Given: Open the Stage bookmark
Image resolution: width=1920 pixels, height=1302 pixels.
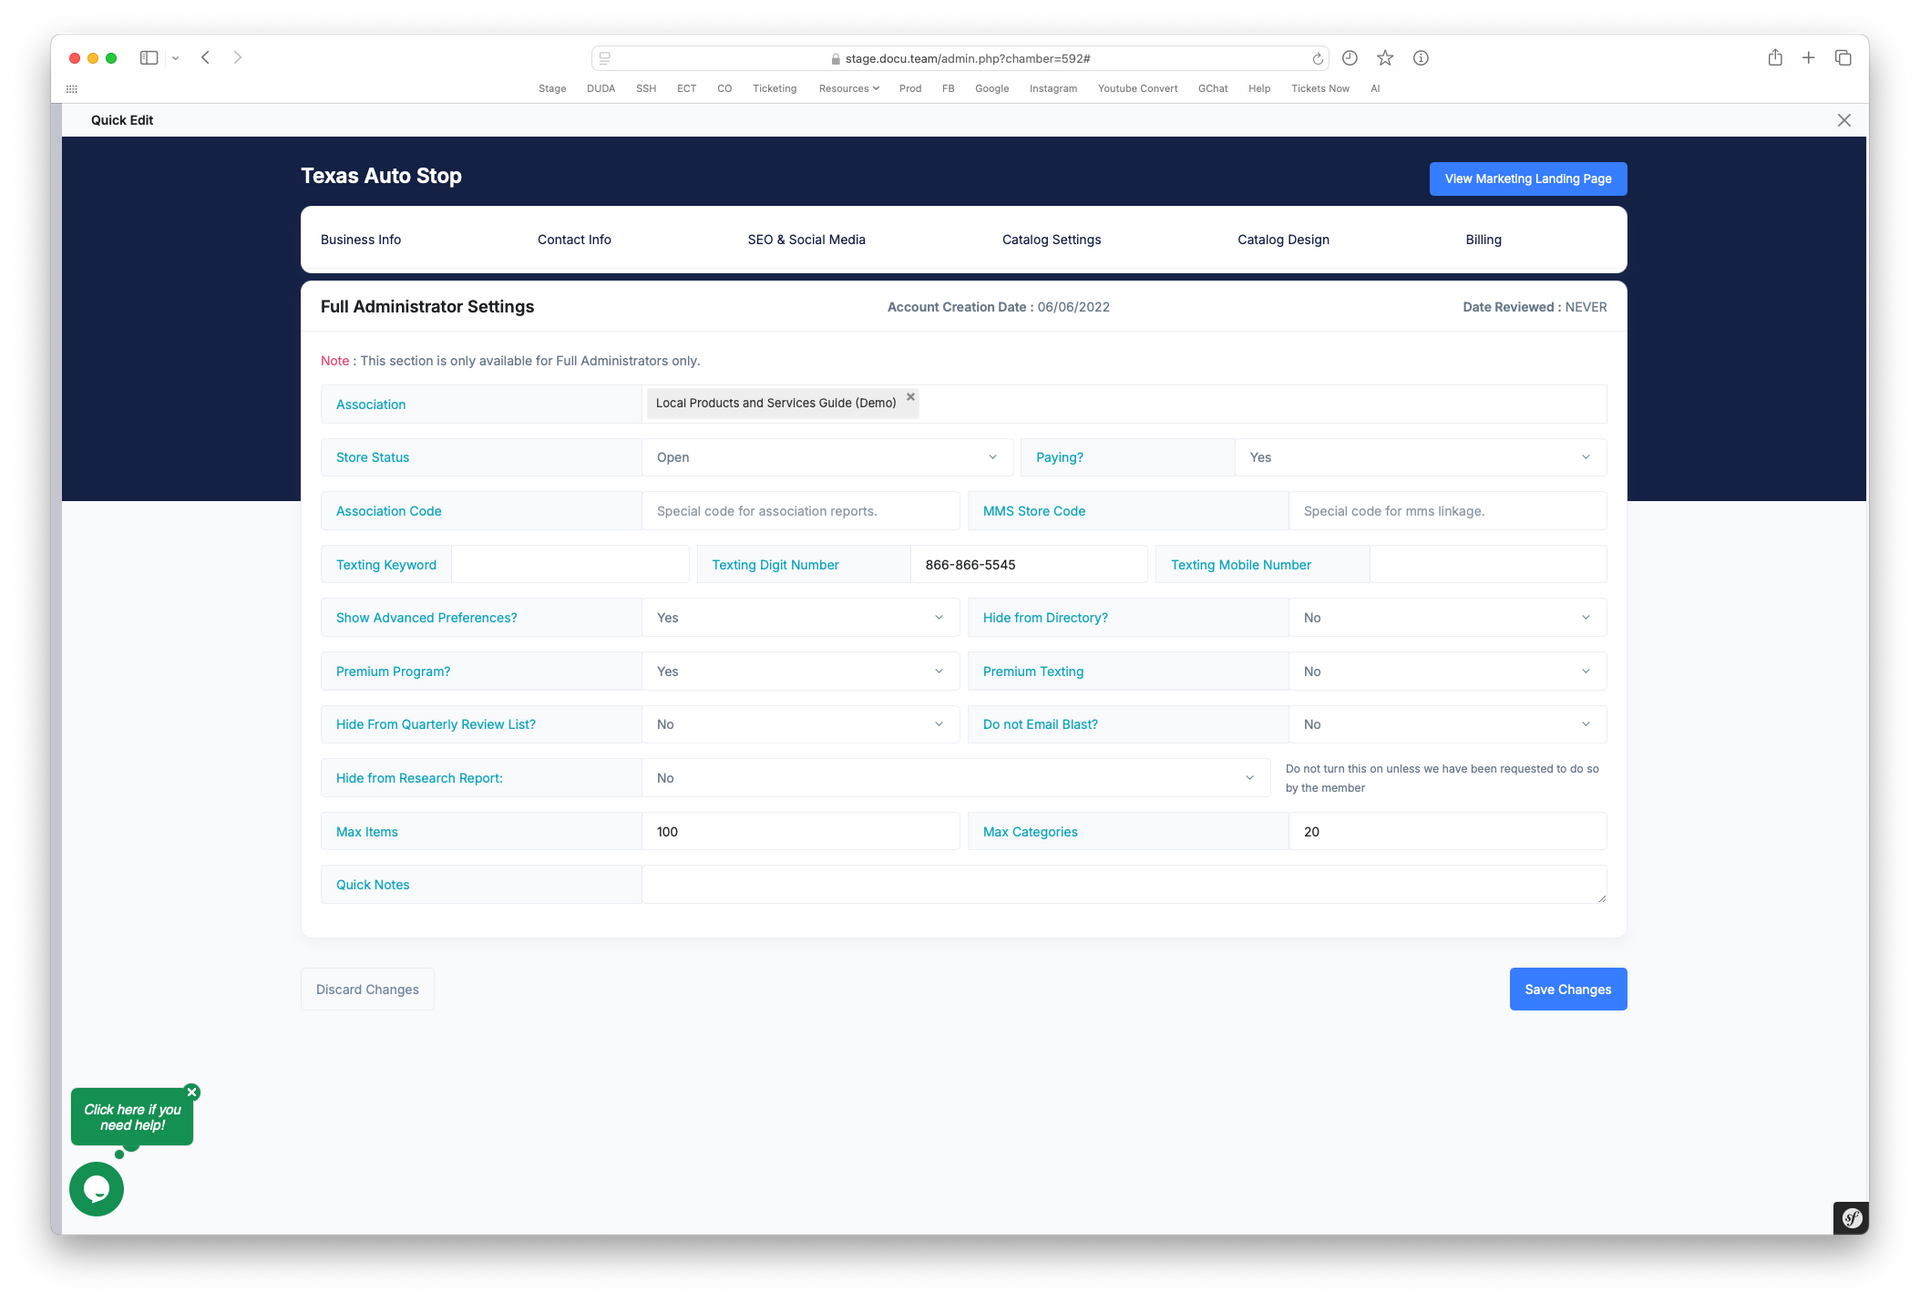Looking at the screenshot, I should [552, 89].
